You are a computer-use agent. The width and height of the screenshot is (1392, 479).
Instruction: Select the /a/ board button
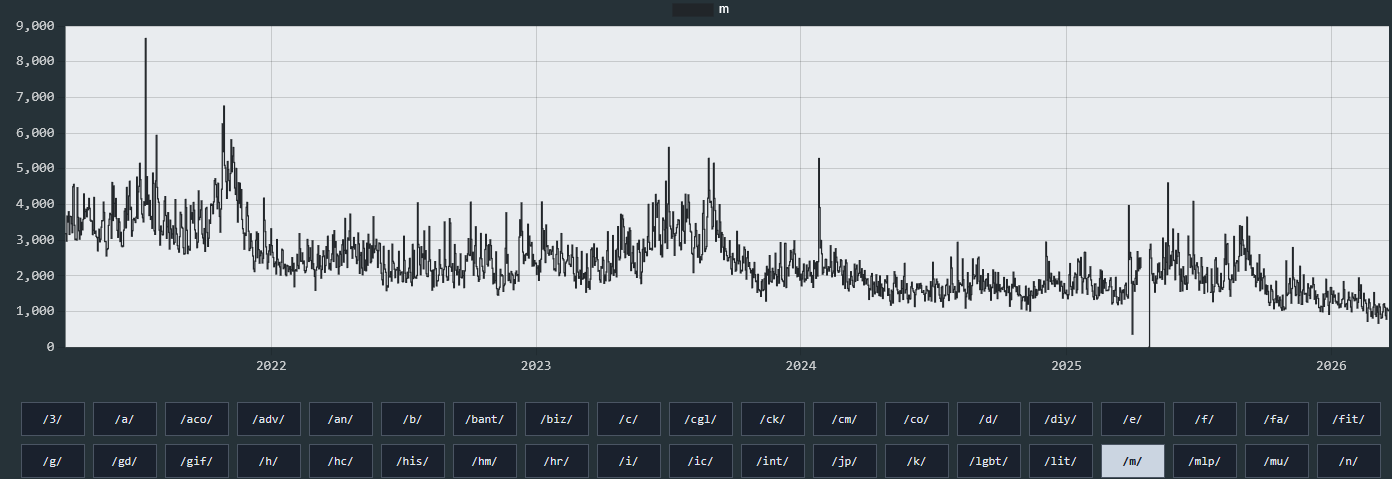[x=125, y=419]
